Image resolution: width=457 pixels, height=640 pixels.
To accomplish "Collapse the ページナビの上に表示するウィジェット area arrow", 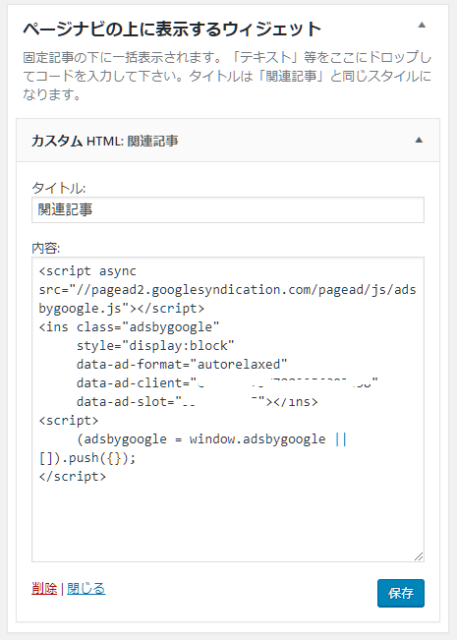I will [x=422, y=25].
